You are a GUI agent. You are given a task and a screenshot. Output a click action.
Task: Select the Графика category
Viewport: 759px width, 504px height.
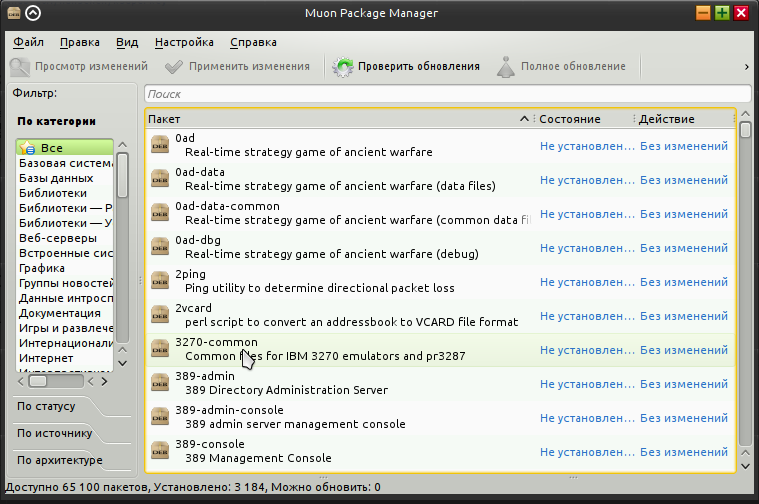(x=65, y=268)
